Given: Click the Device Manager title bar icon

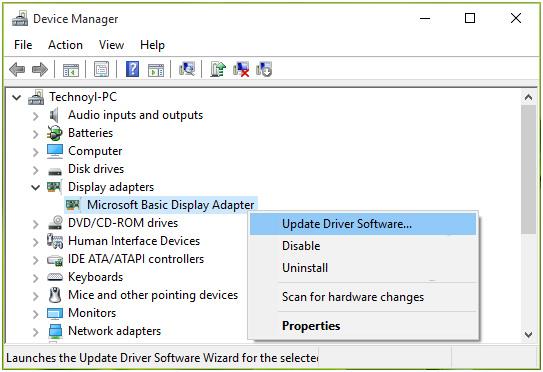Looking at the screenshot, I should [20, 19].
